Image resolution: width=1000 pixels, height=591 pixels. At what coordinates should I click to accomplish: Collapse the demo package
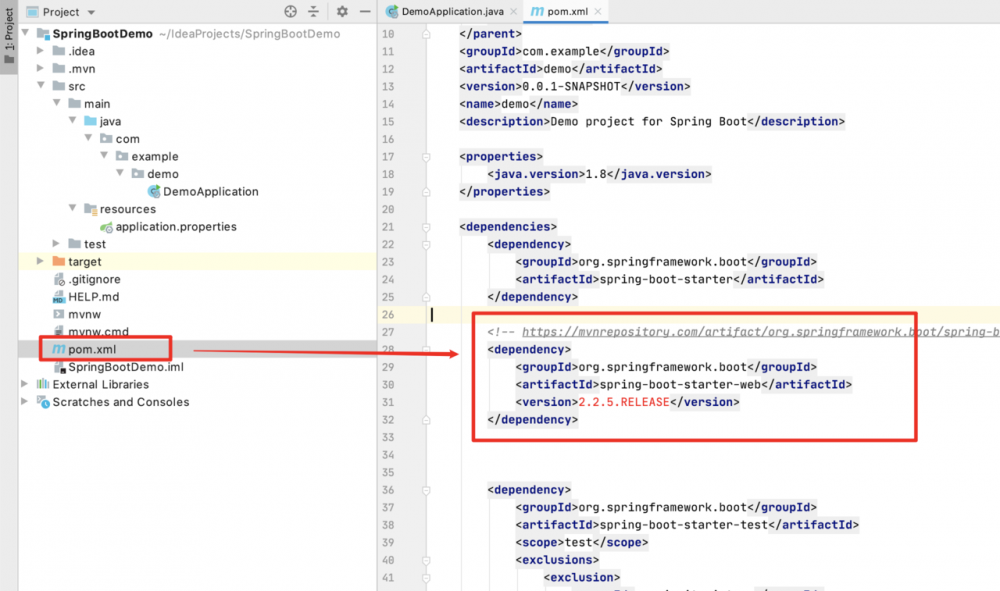(120, 173)
